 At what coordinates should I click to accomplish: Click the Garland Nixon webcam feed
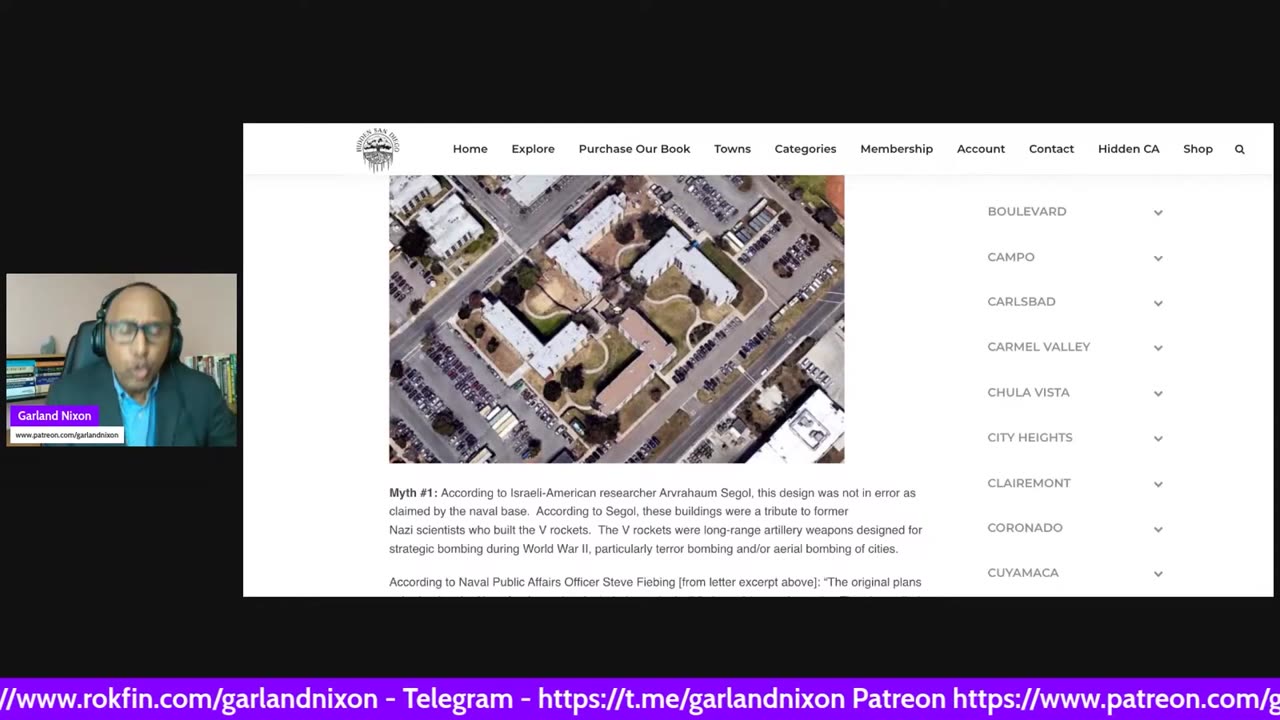[122, 359]
